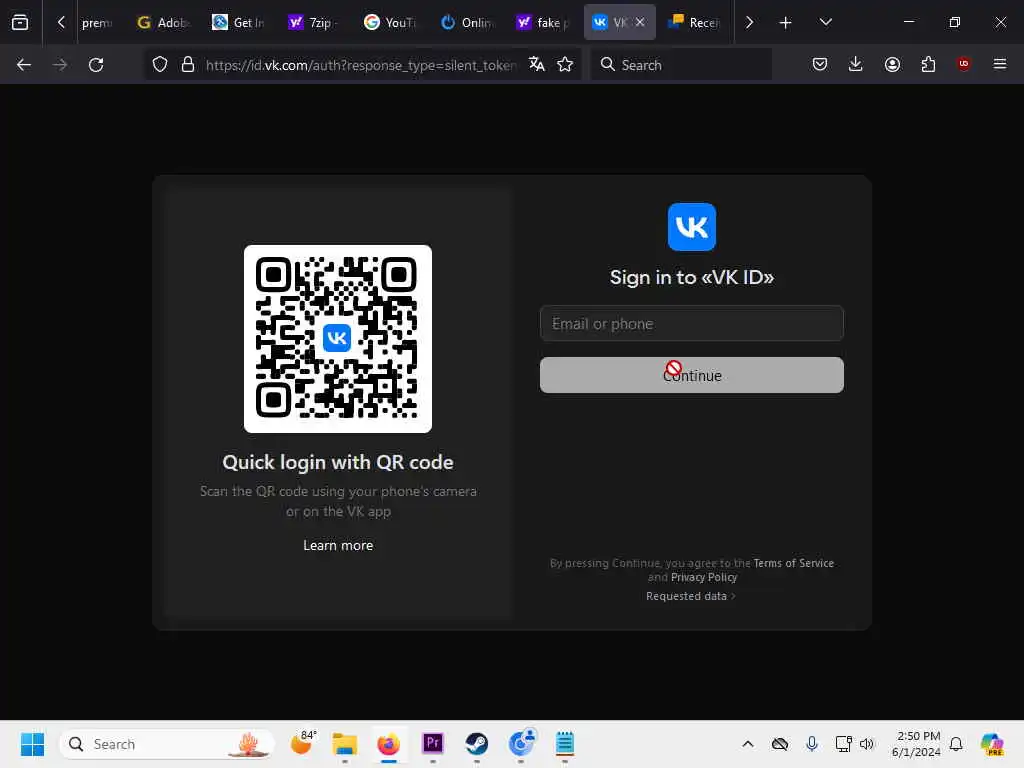Click the Continue button

point(692,375)
